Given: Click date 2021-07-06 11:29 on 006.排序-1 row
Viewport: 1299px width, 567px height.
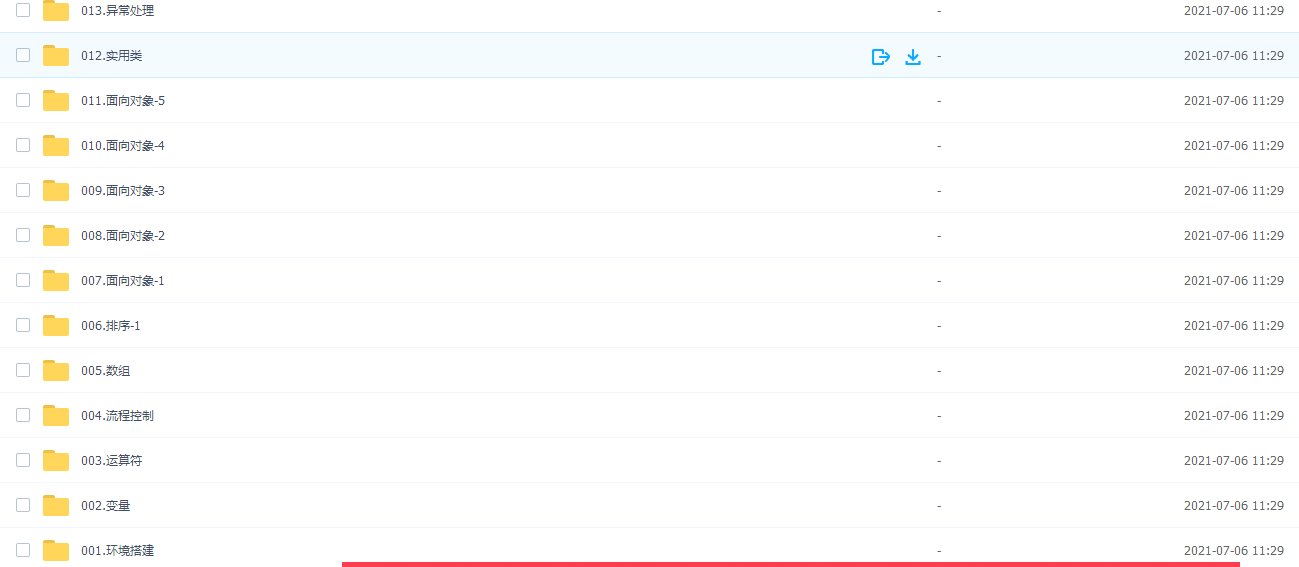Looking at the screenshot, I should click(1234, 326).
